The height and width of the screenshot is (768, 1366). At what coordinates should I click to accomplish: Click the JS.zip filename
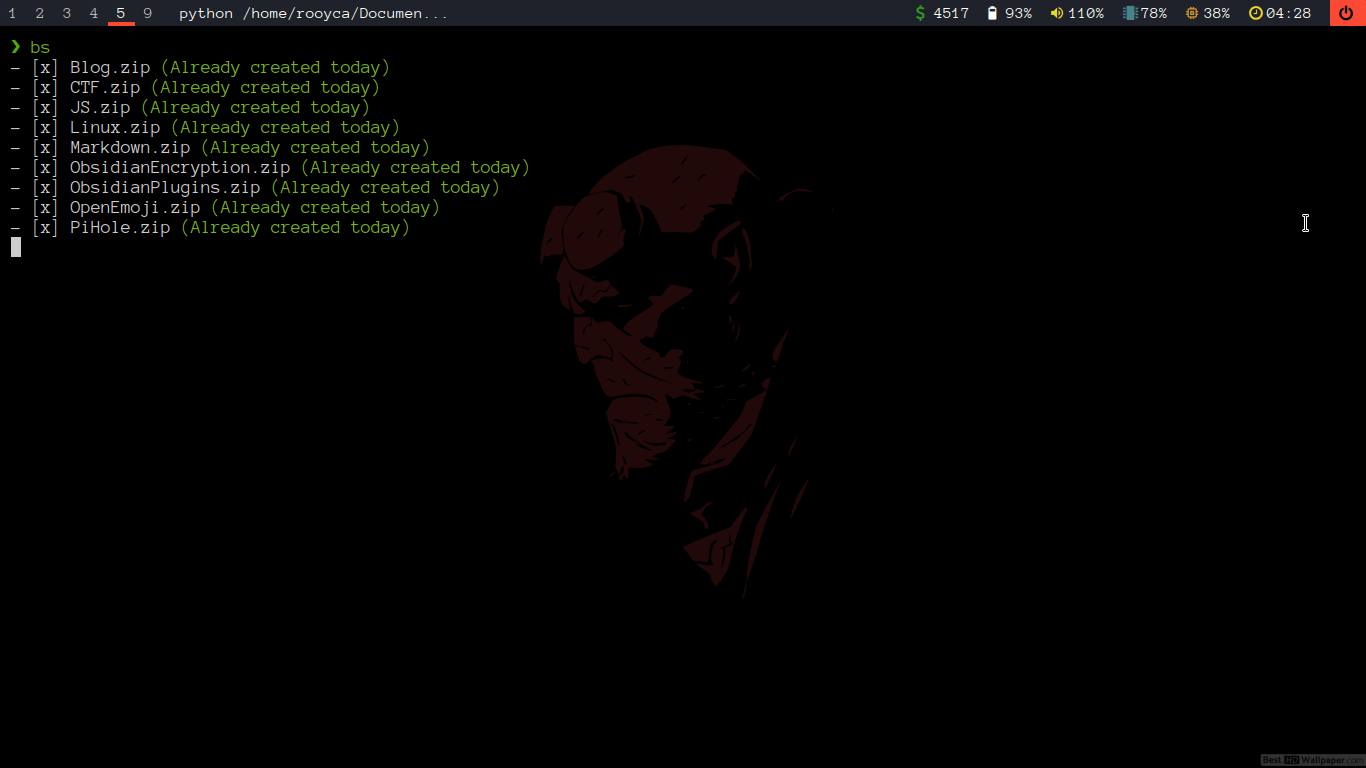click(100, 108)
